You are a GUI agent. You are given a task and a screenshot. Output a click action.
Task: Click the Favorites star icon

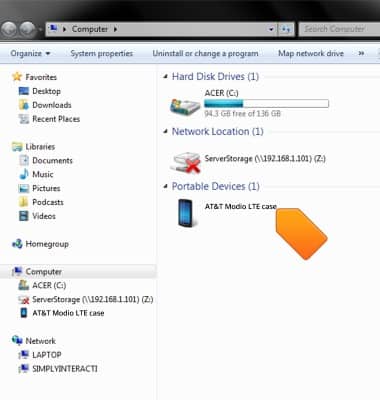coord(17,77)
